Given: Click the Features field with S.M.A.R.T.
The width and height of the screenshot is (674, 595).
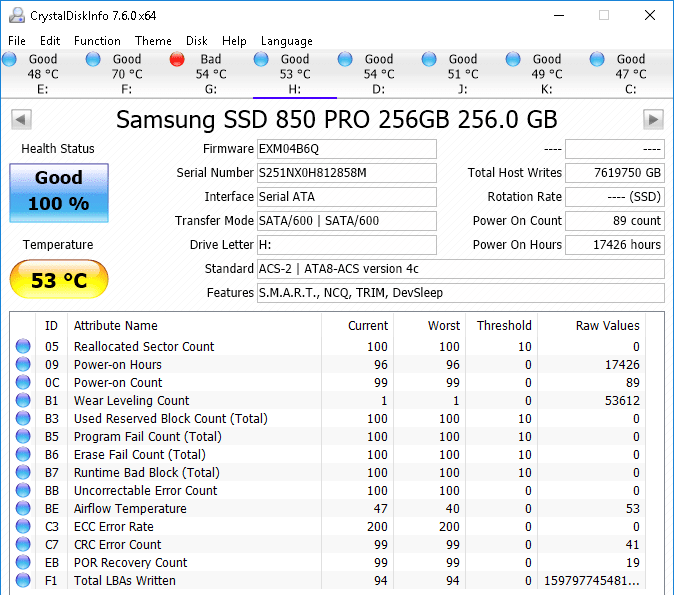Looking at the screenshot, I should (x=461, y=293).
